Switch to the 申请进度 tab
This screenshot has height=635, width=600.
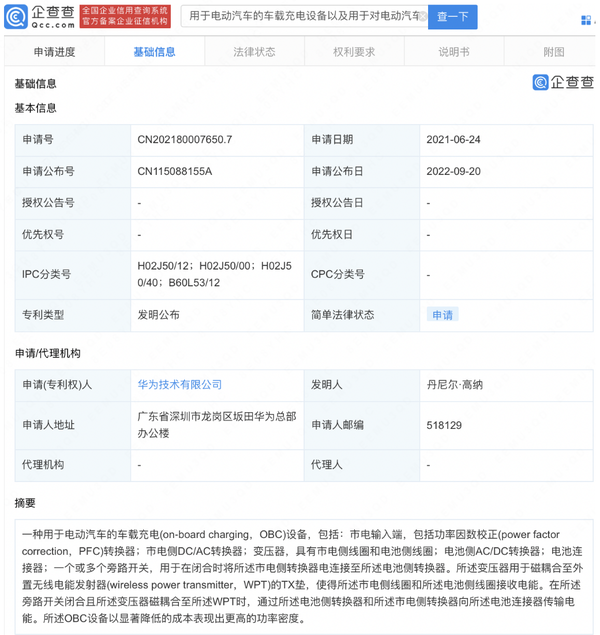54,52
